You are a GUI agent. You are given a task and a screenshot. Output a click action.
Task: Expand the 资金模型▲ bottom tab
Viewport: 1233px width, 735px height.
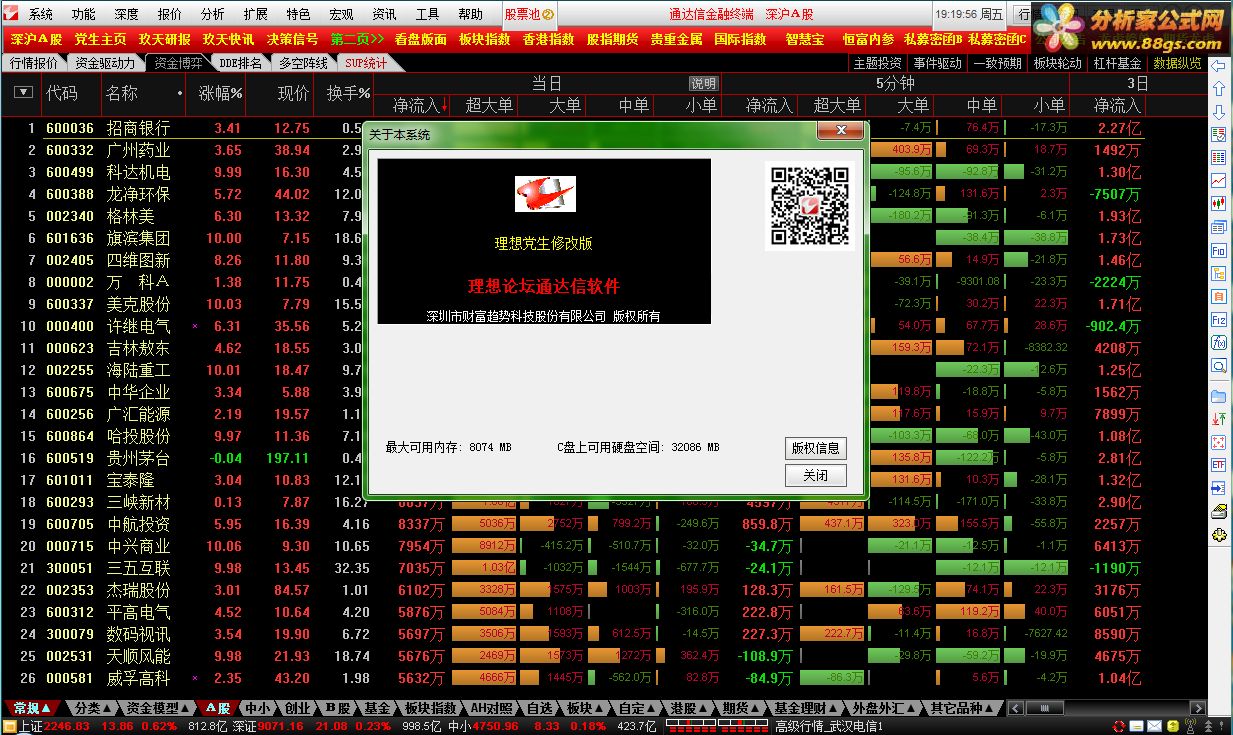(x=159, y=708)
